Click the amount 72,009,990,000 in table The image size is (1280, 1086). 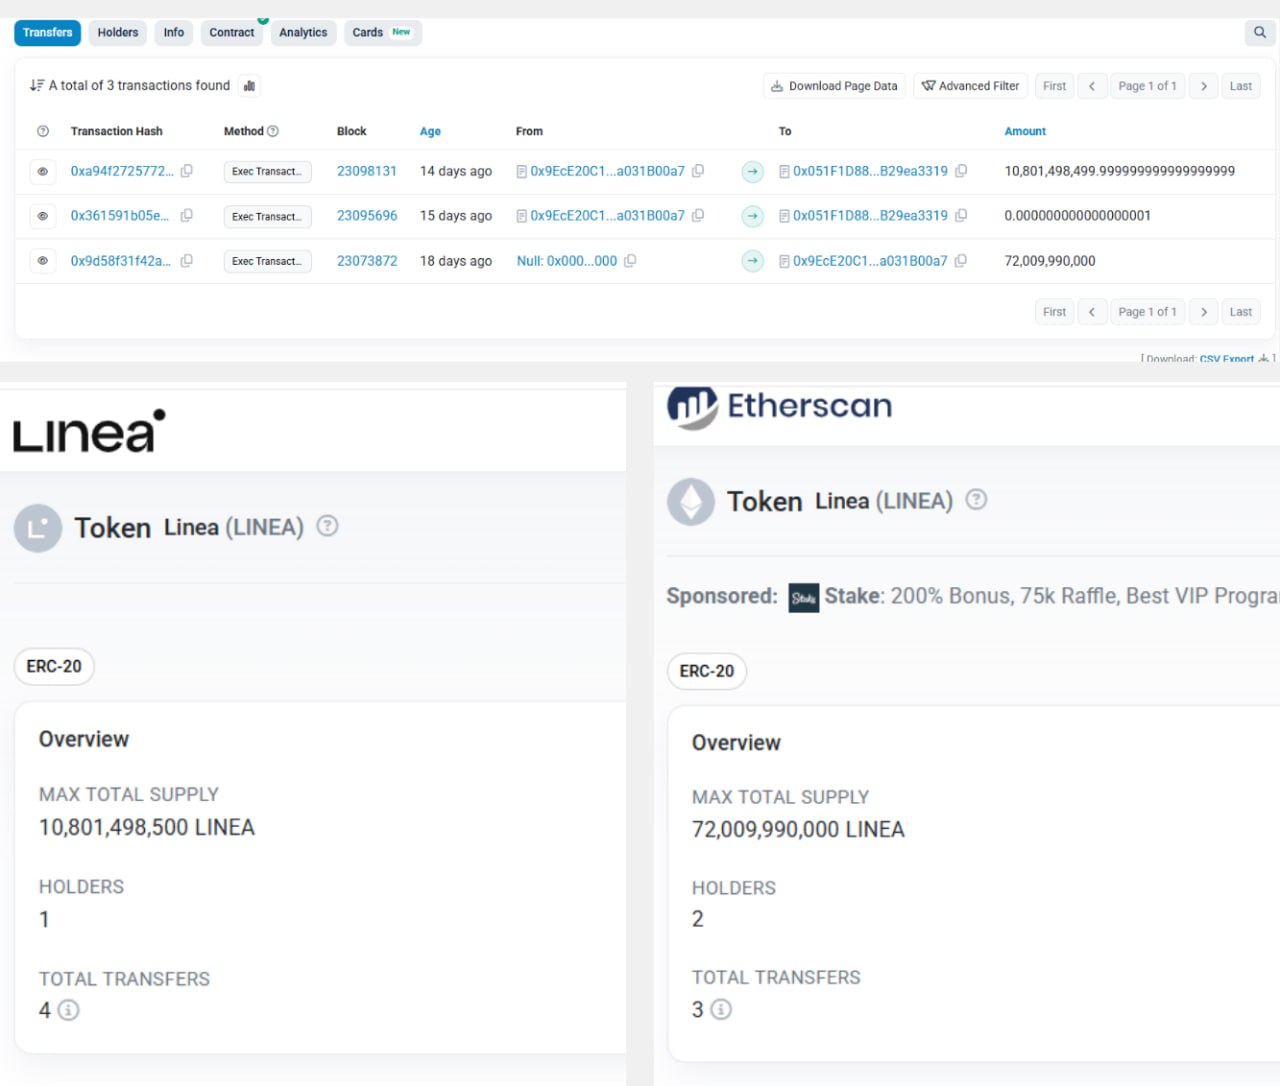(1050, 260)
